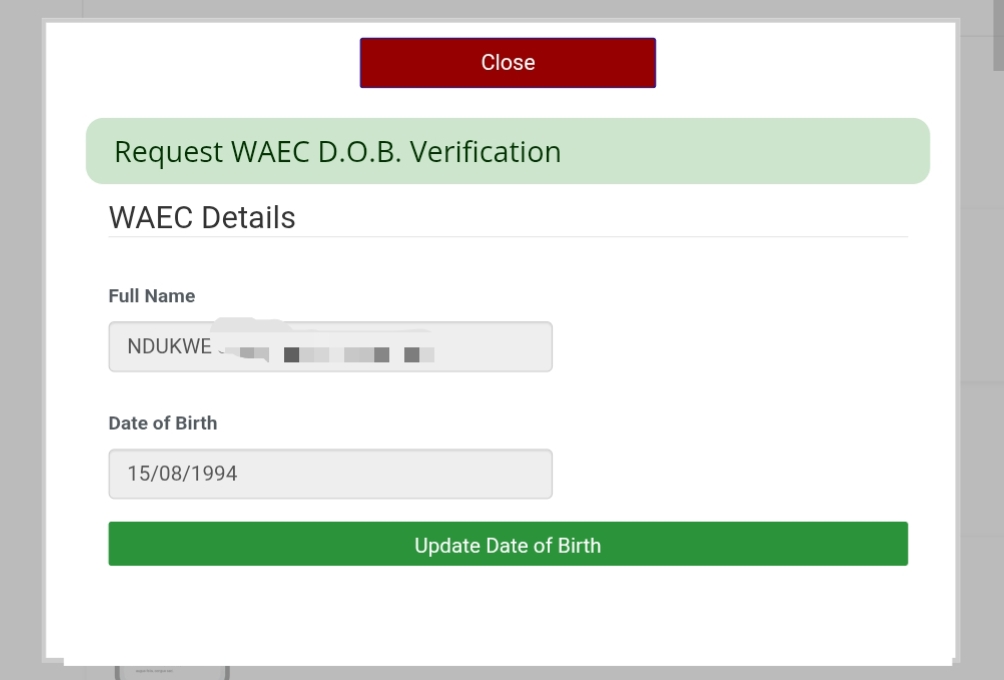Click the page scrollbar thumb at right edge
1004x680 pixels.
click(998, 35)
